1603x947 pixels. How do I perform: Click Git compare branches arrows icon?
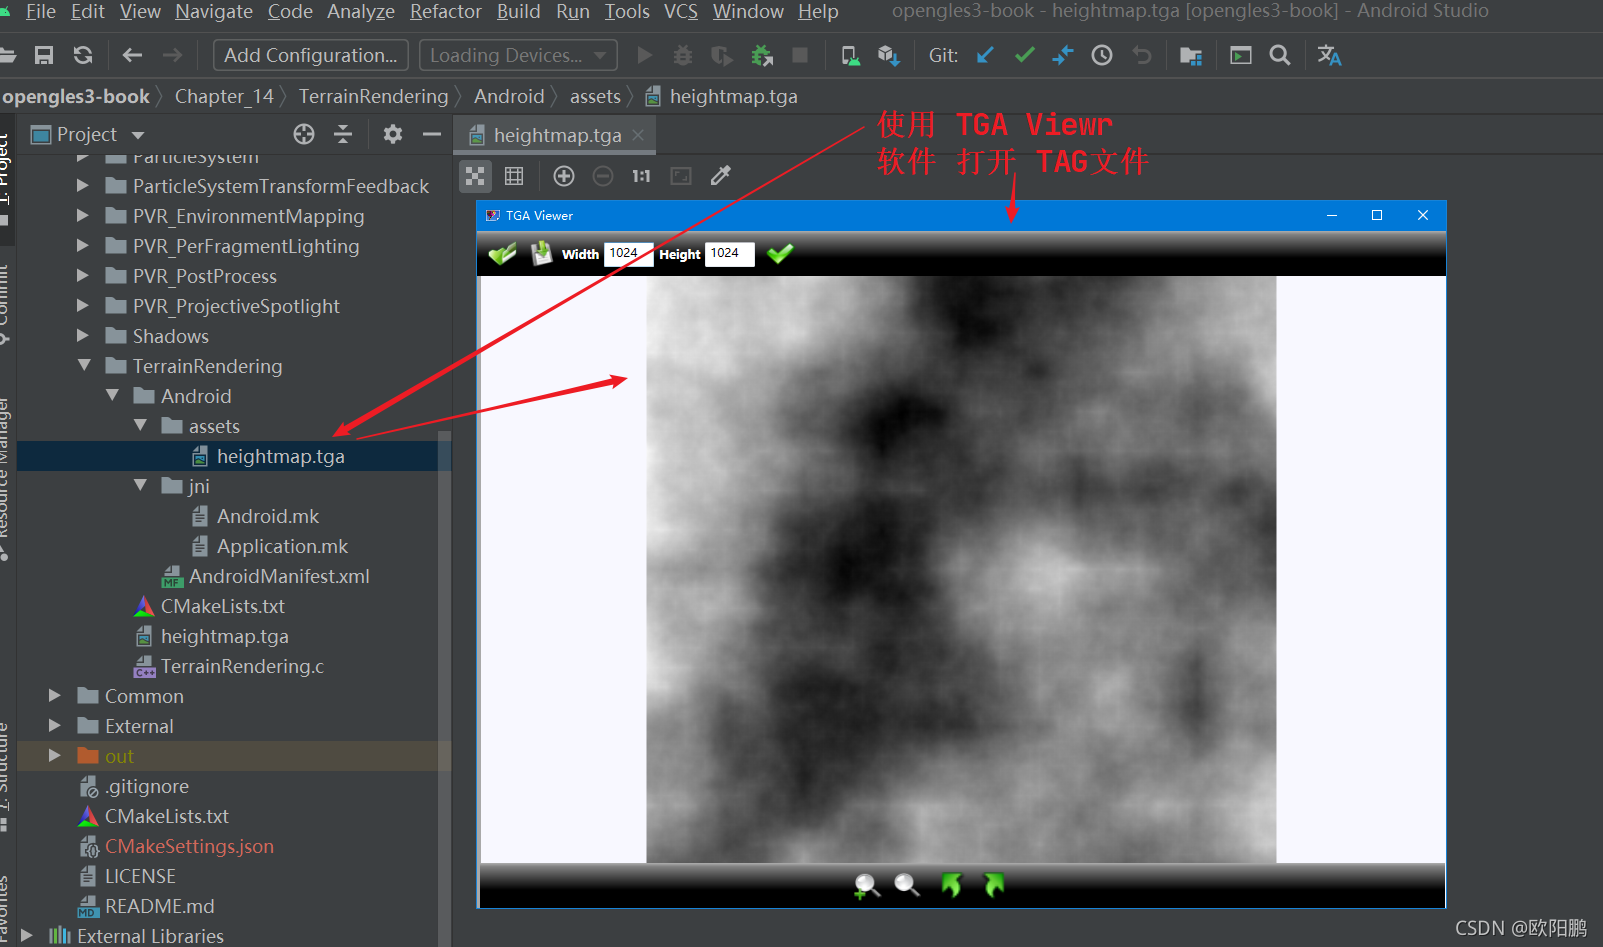point(1063,56)
